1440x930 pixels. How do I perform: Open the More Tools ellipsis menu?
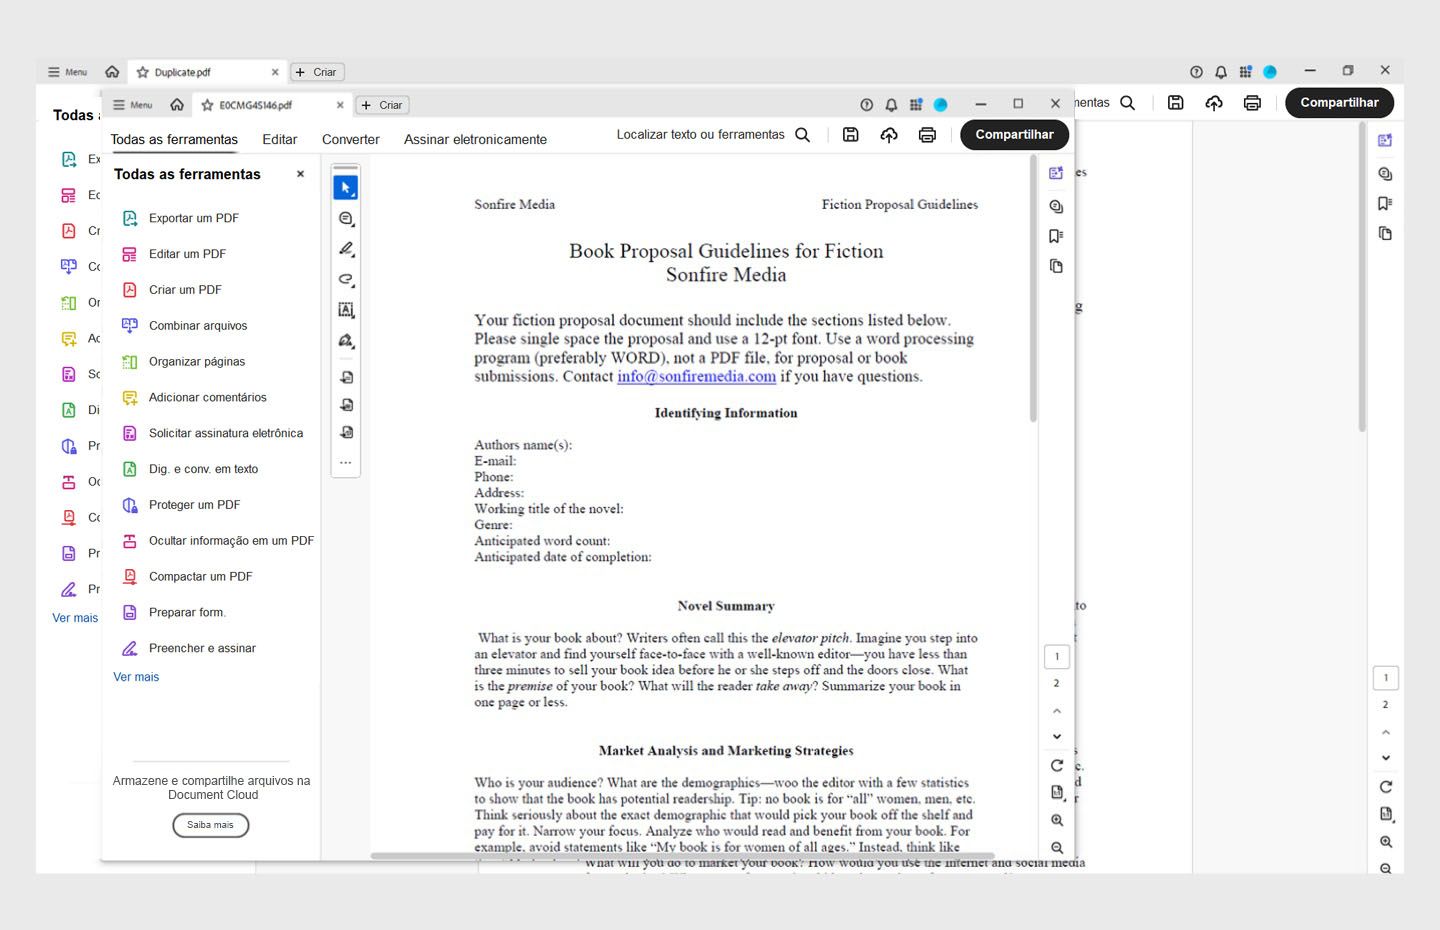pos(345,462)
